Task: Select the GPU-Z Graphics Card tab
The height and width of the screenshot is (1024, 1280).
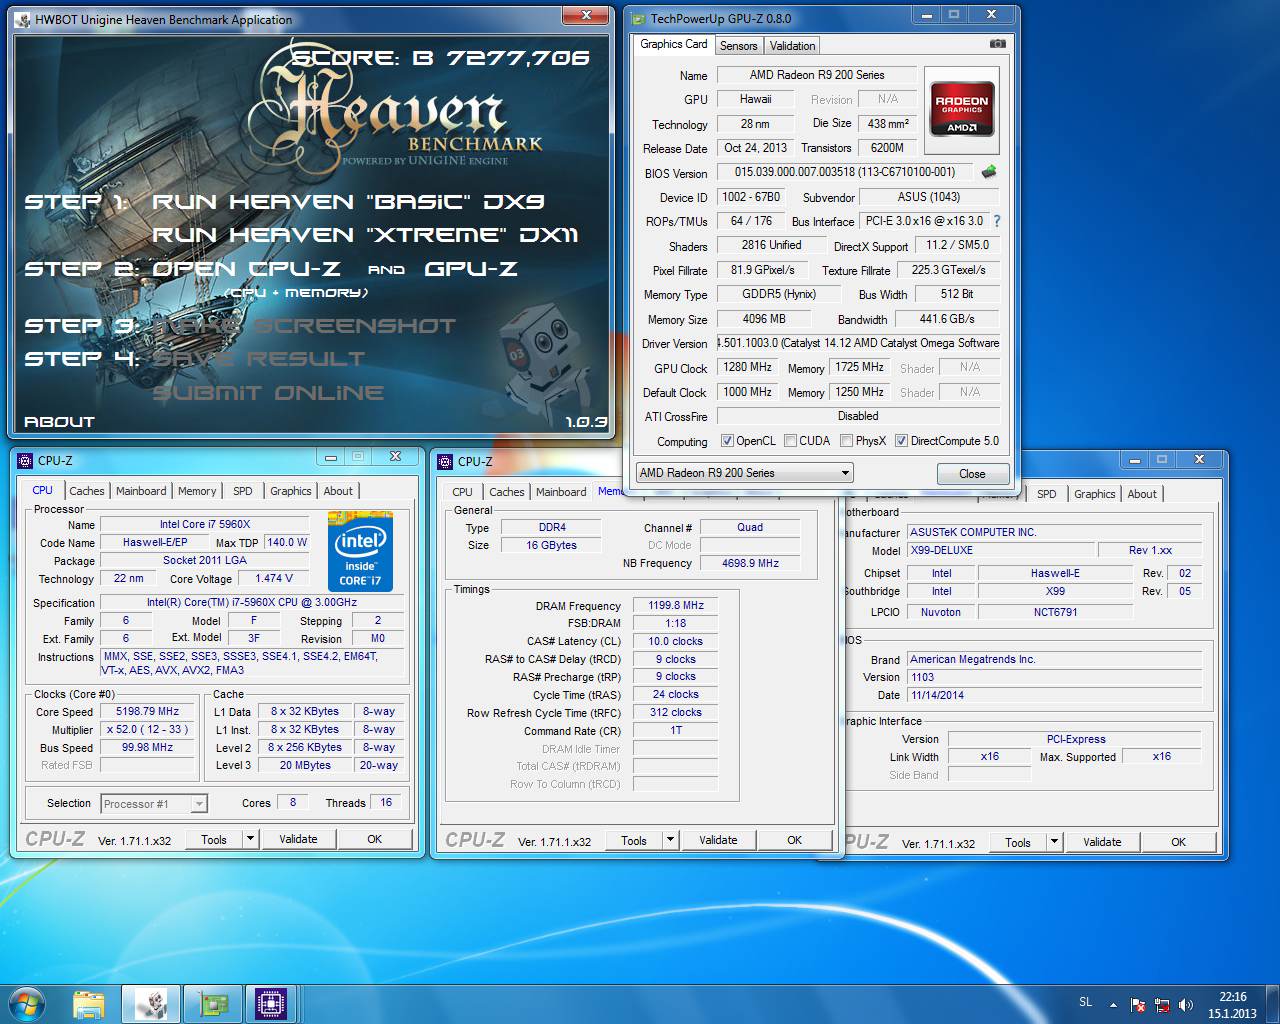Action: pos(674,44)
